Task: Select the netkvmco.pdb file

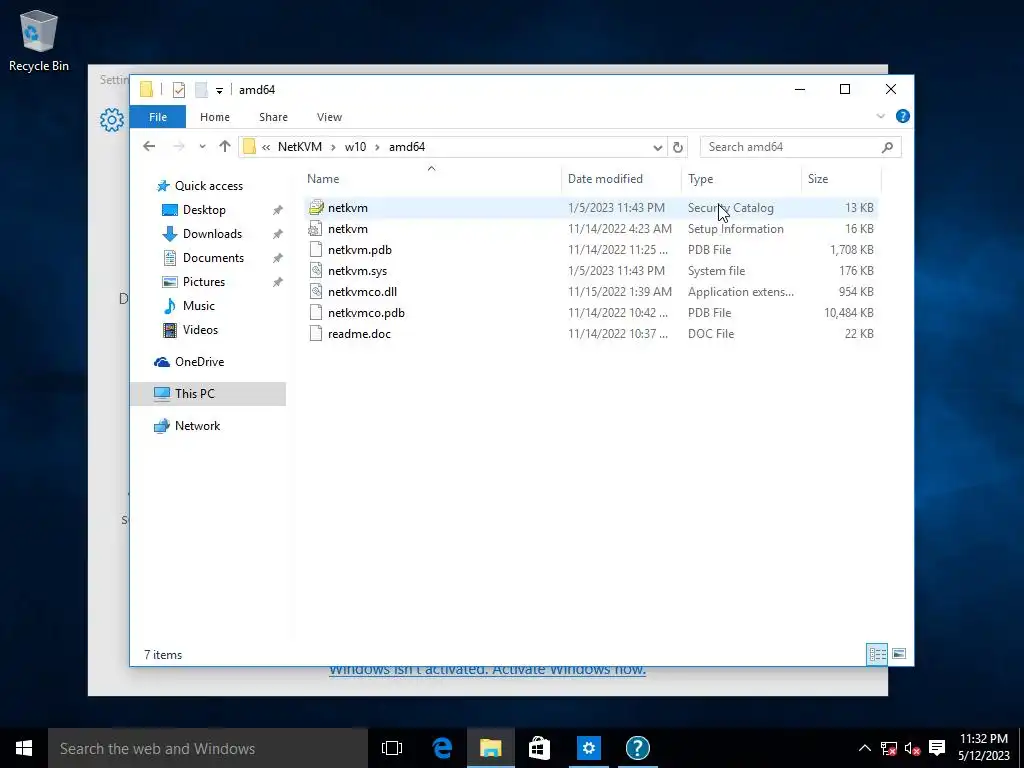Action: [x=591, y=312]
